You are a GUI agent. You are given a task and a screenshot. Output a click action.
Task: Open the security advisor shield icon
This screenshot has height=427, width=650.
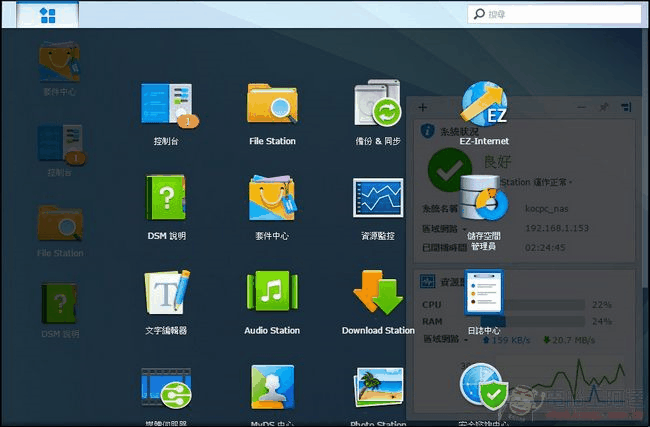(x=484, y=386)
